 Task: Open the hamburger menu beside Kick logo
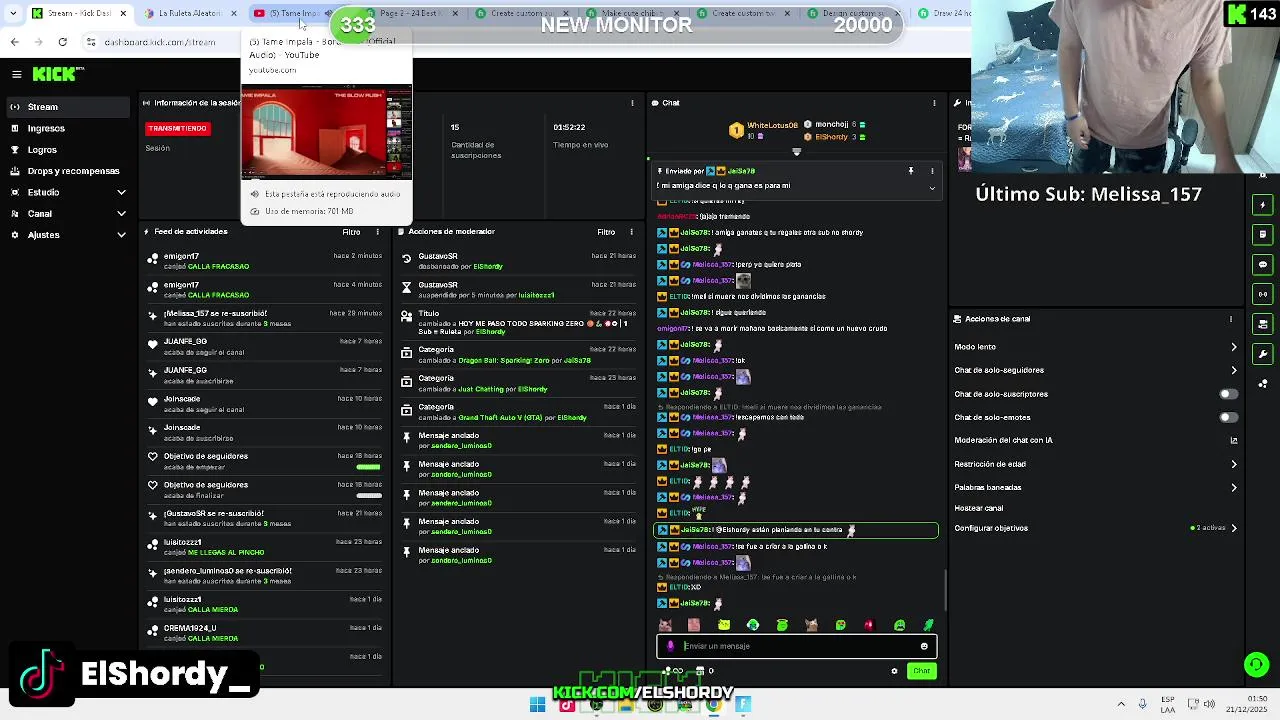pyautogui.click(x=17, y=74)
